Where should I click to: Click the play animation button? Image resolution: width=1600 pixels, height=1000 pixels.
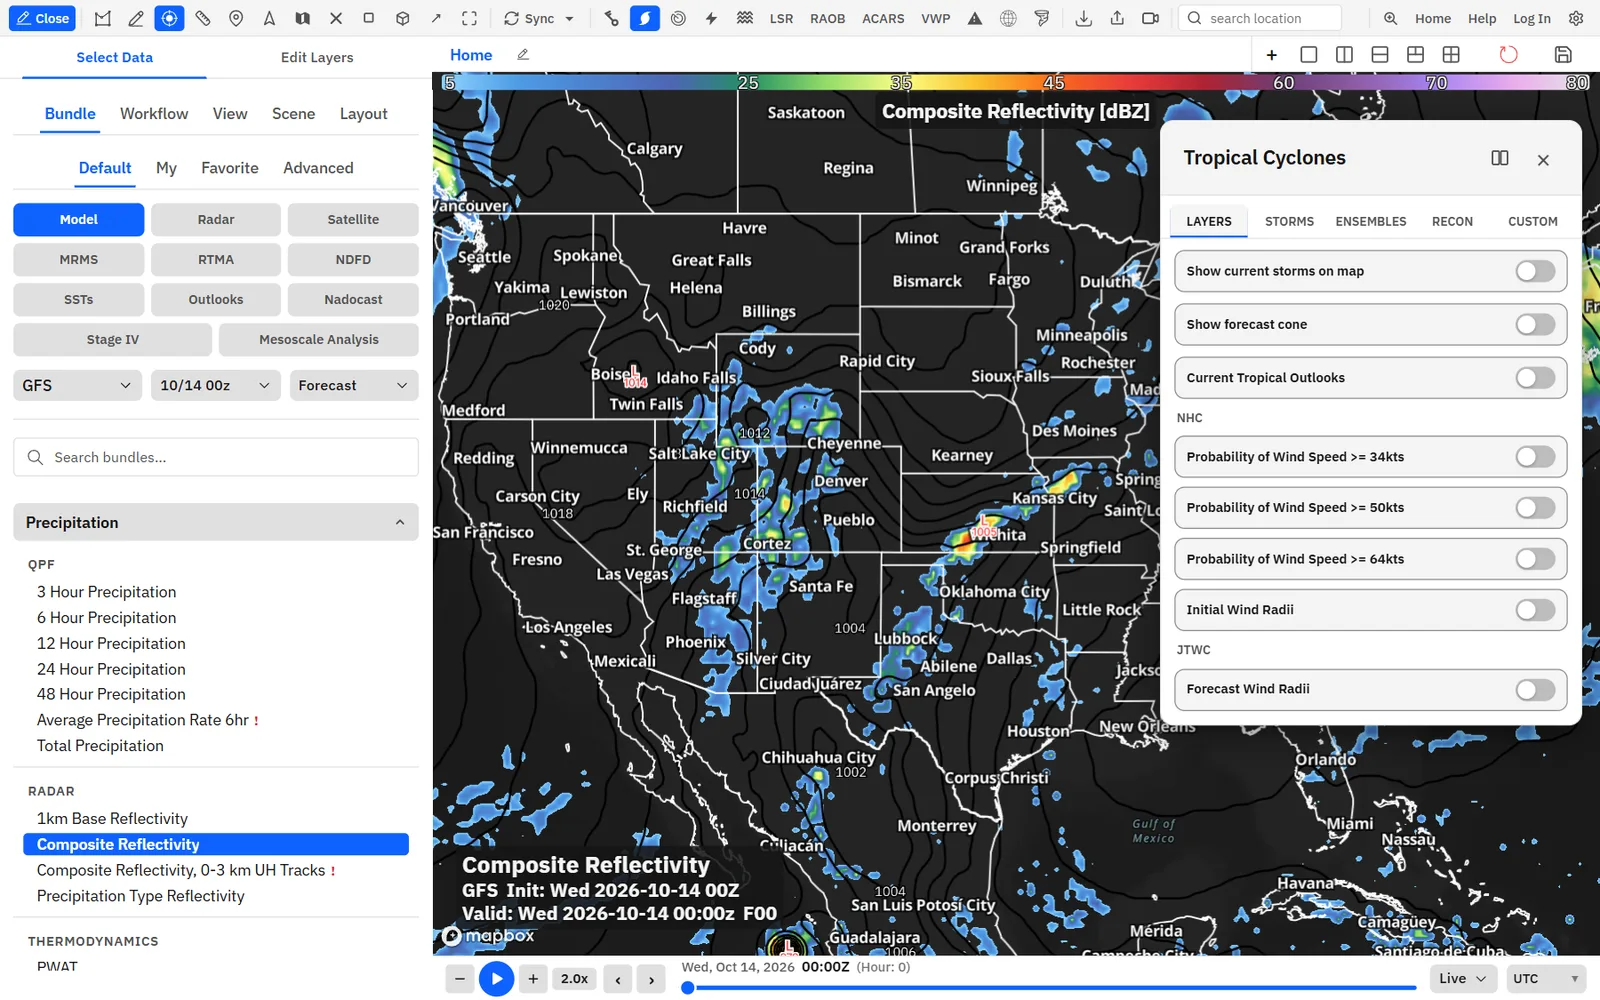coord(496,979)
